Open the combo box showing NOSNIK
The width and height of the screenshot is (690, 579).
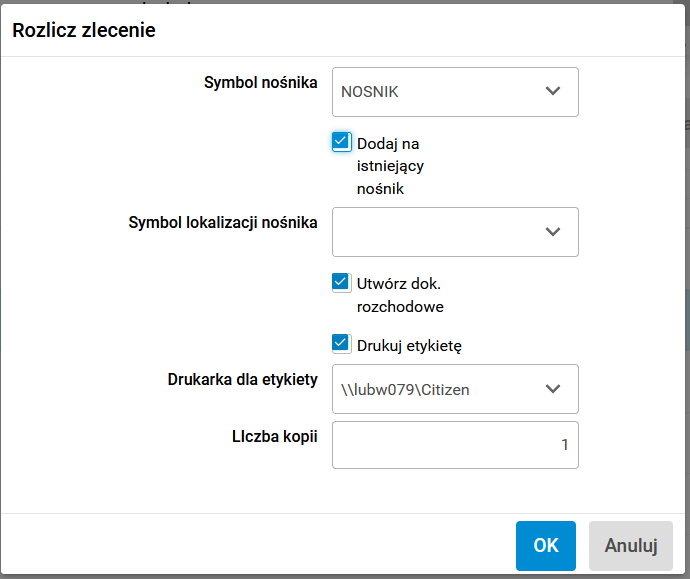(440, 92)
